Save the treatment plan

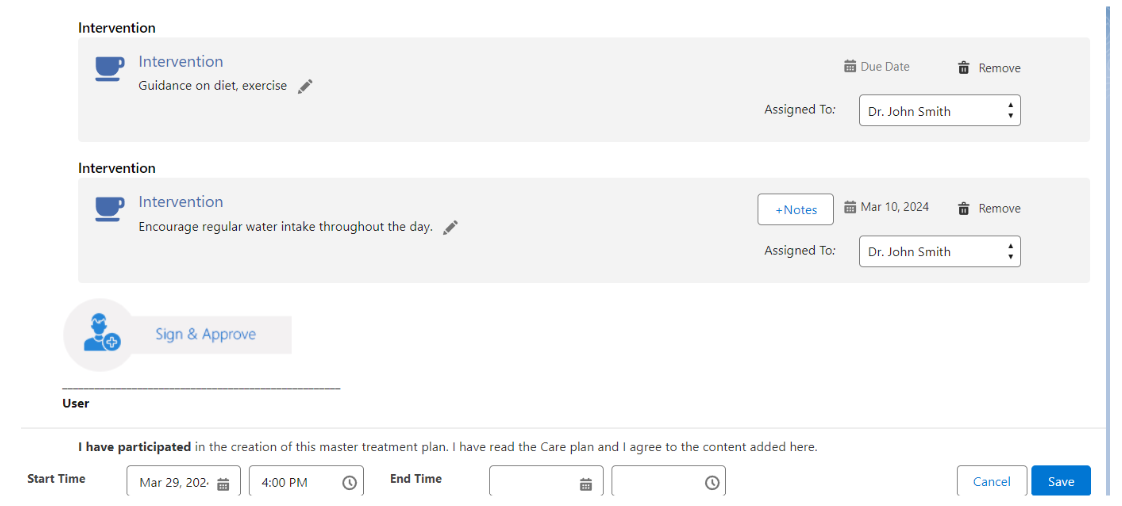tap(1060, 482)
